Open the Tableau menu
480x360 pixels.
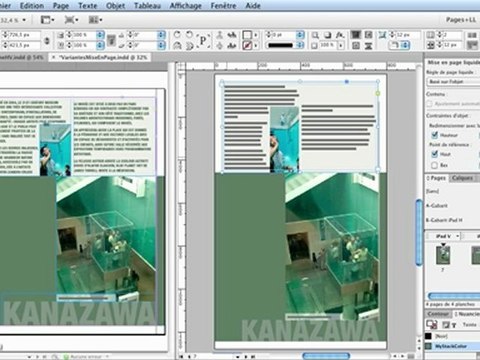[147, 5]
